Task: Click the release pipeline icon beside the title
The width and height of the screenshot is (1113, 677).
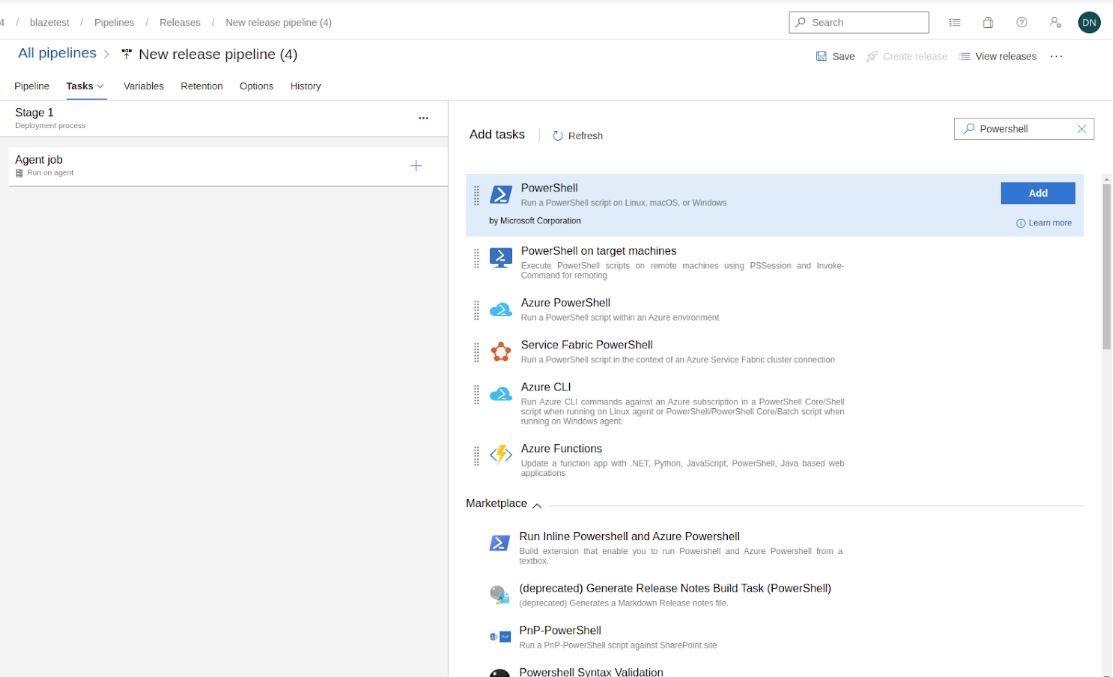Action: (x=126, y=54)
